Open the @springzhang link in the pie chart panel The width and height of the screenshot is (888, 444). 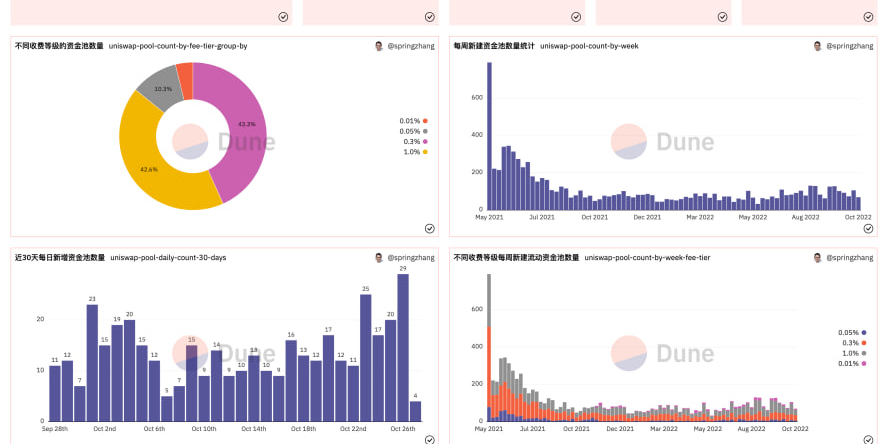tap(411, 46)
